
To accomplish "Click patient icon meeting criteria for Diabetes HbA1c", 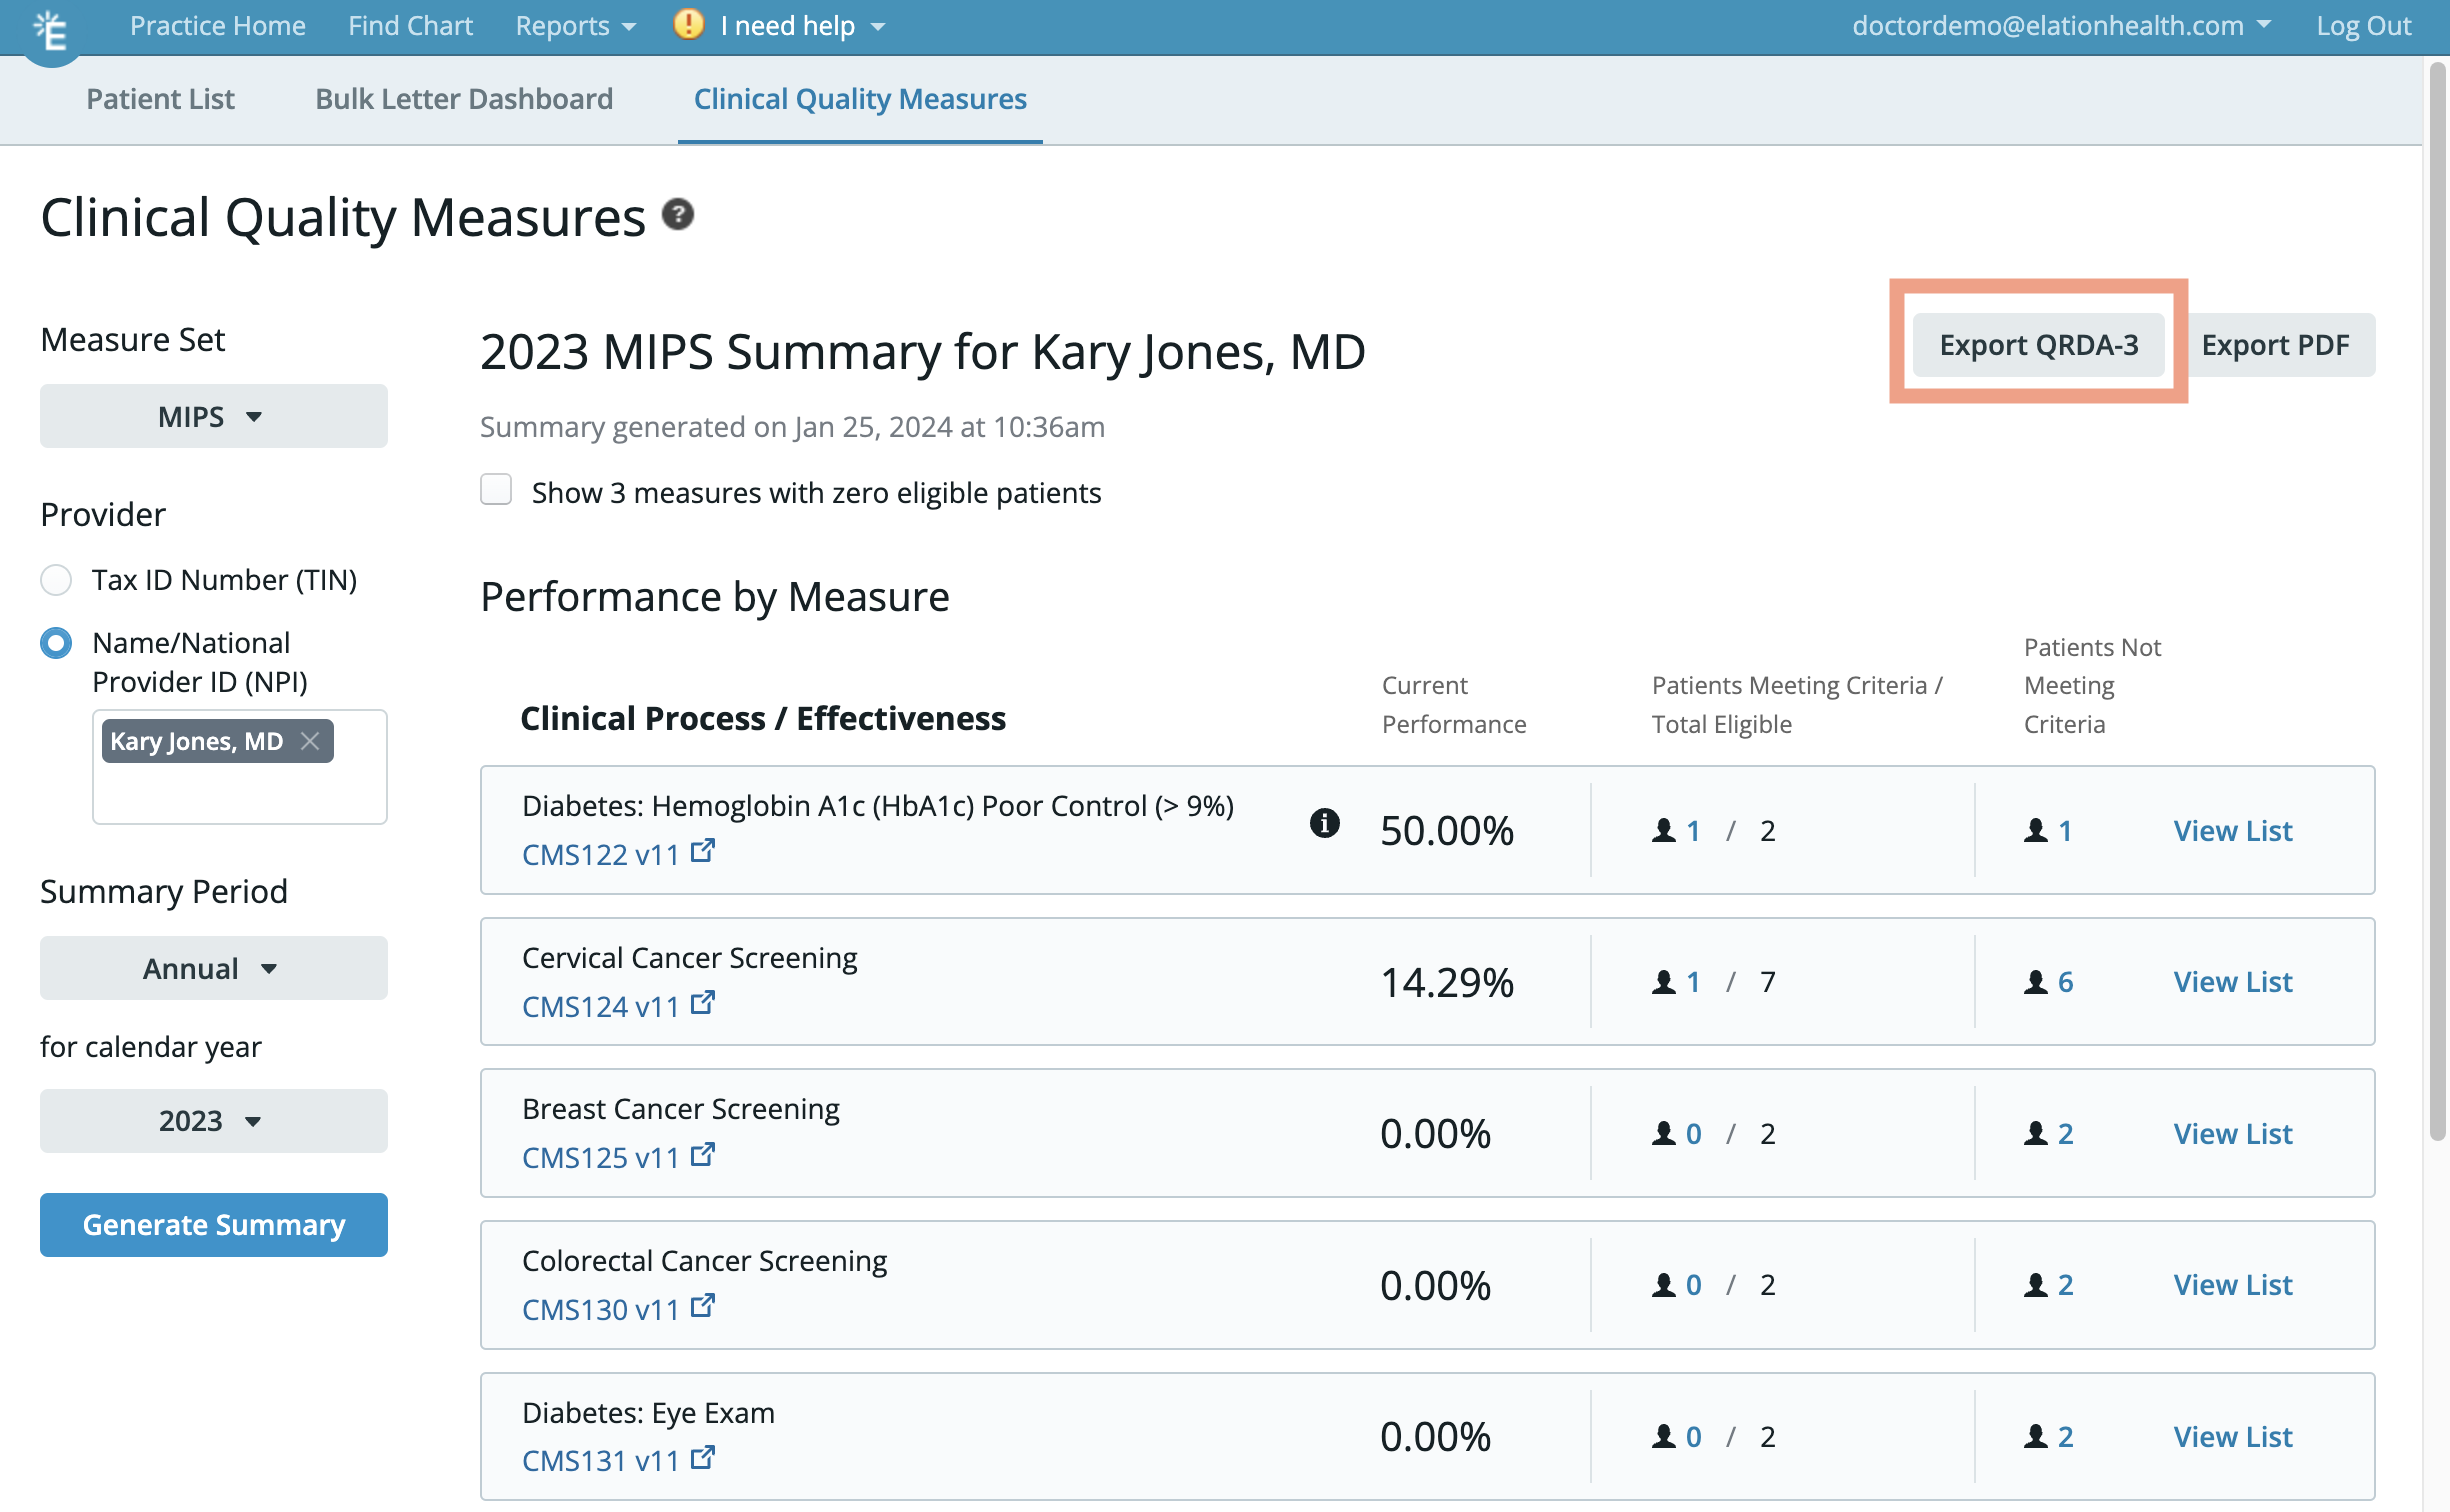I will point(1663,830).
